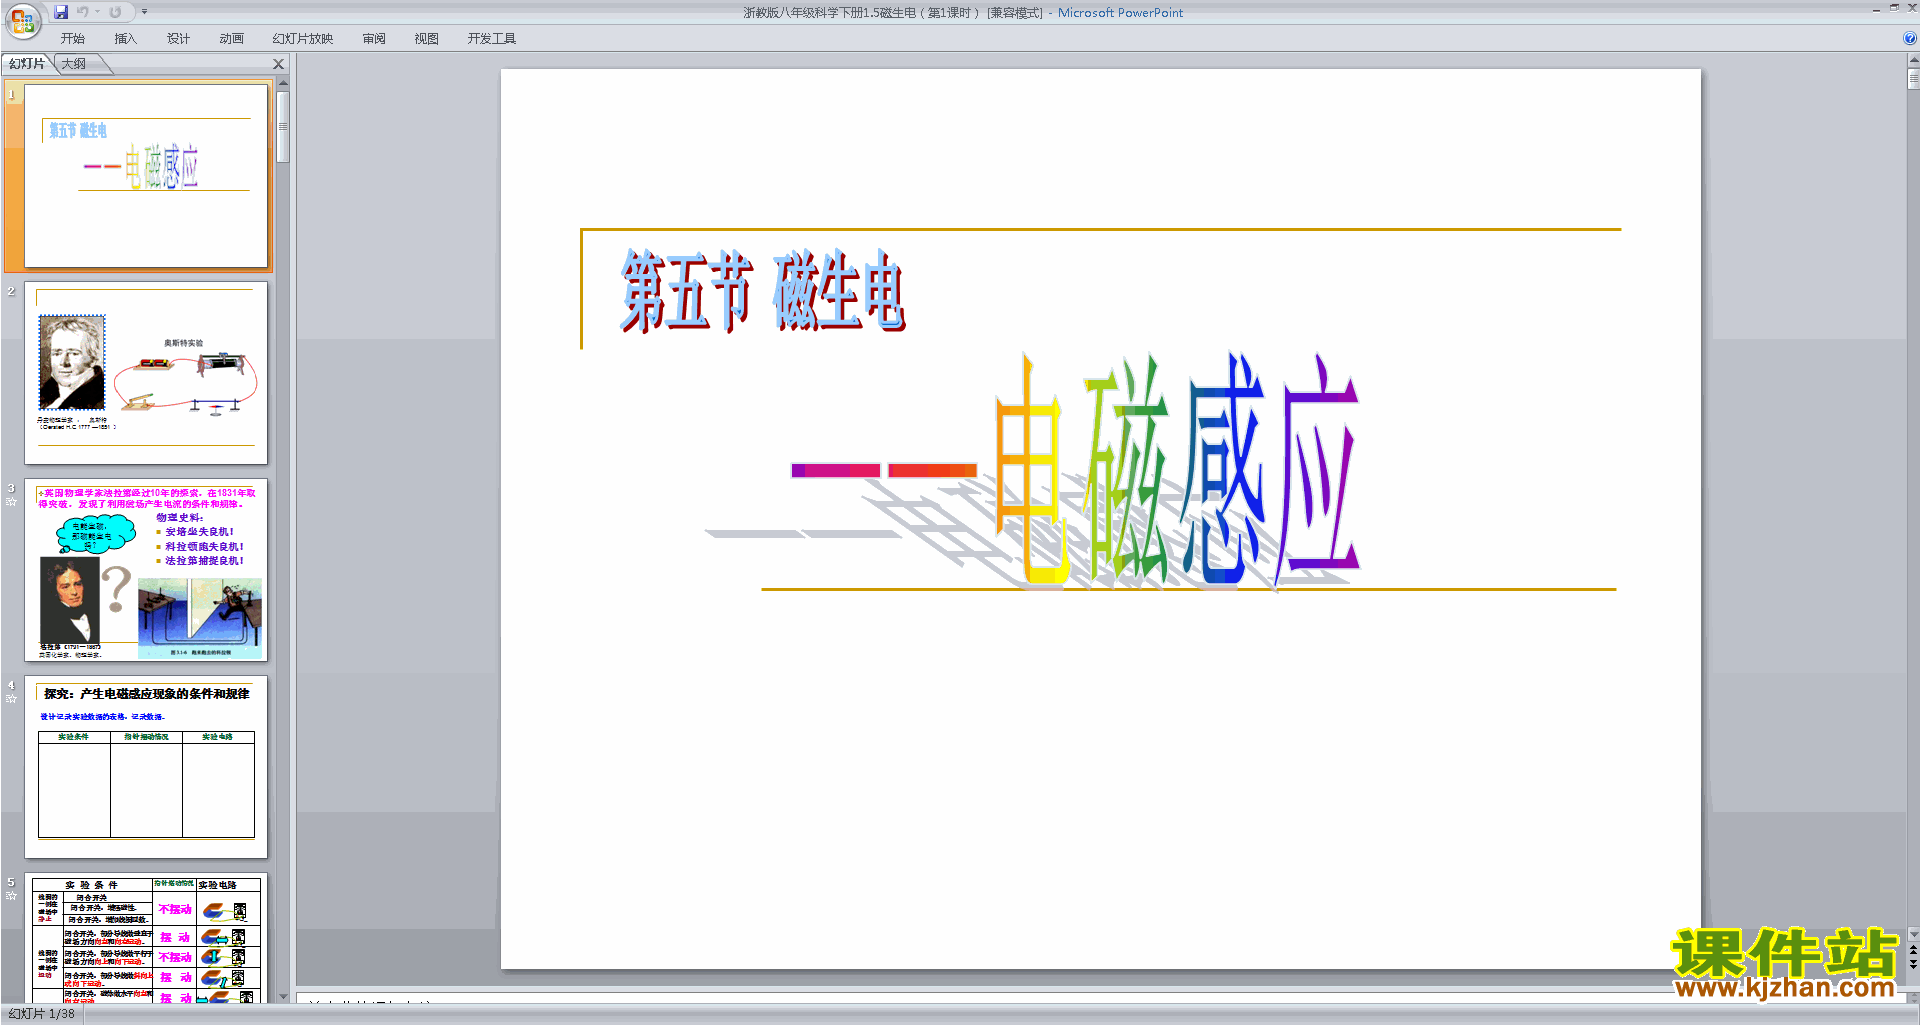Click the Save icon in quick access toolbar
The width and height of the screenshot is (1920, 1025).
(61, 12)
